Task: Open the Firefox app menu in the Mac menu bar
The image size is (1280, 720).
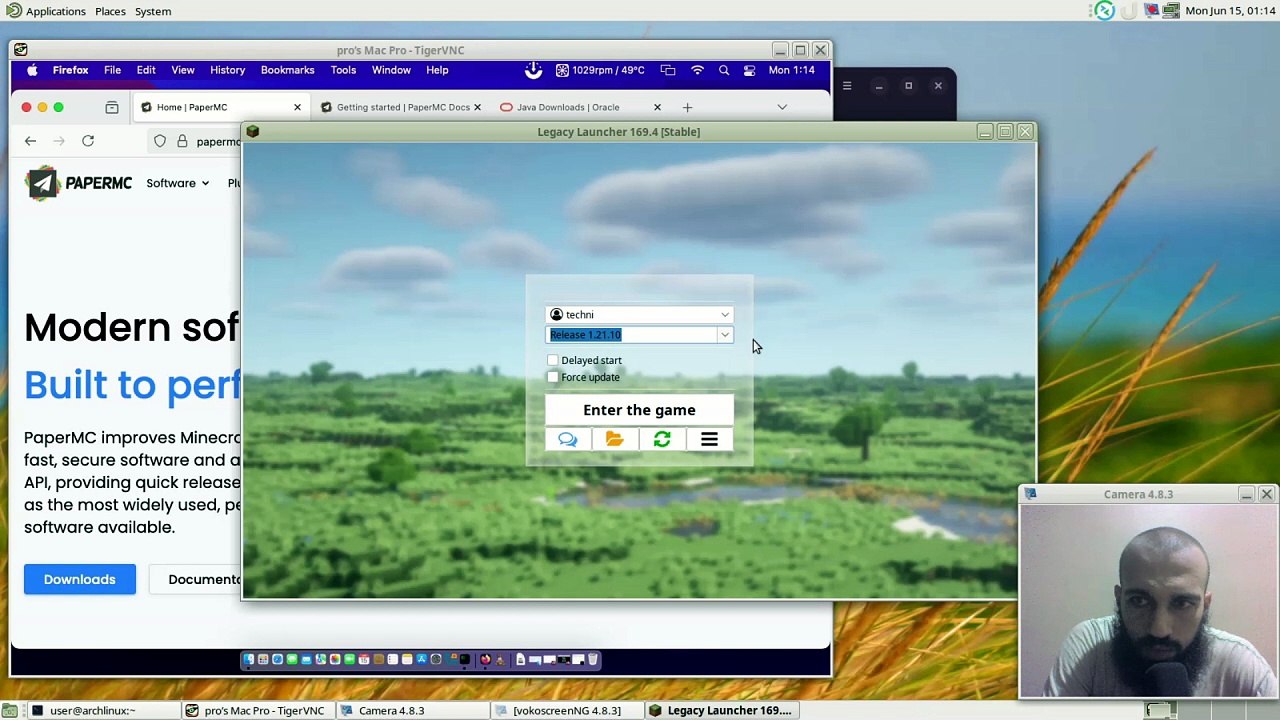Action: (x=70, y=70)
